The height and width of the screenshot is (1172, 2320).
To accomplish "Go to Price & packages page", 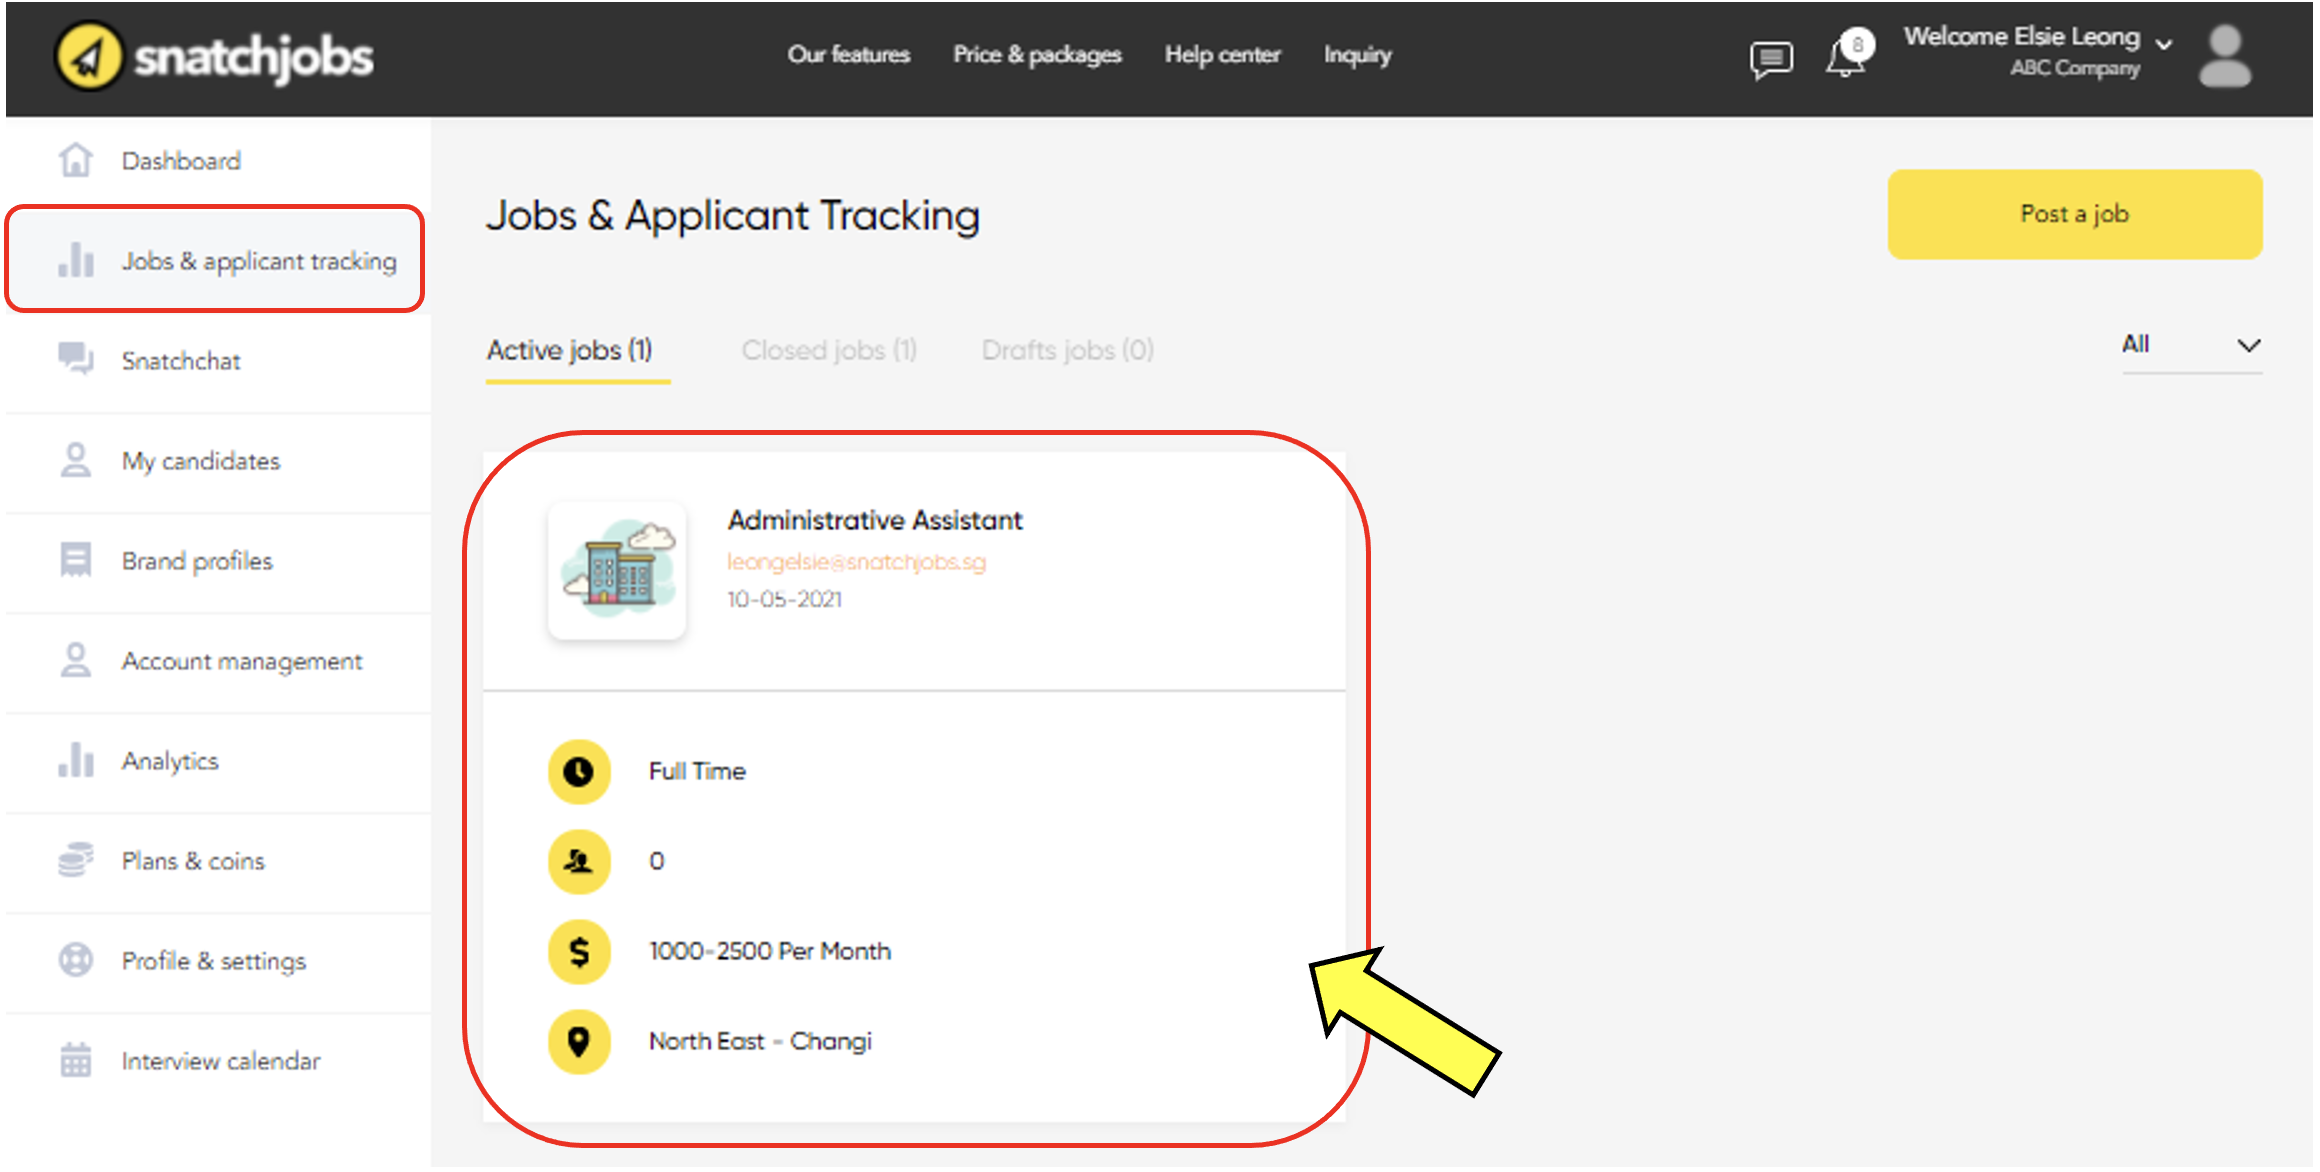I will coord(1036,55).
